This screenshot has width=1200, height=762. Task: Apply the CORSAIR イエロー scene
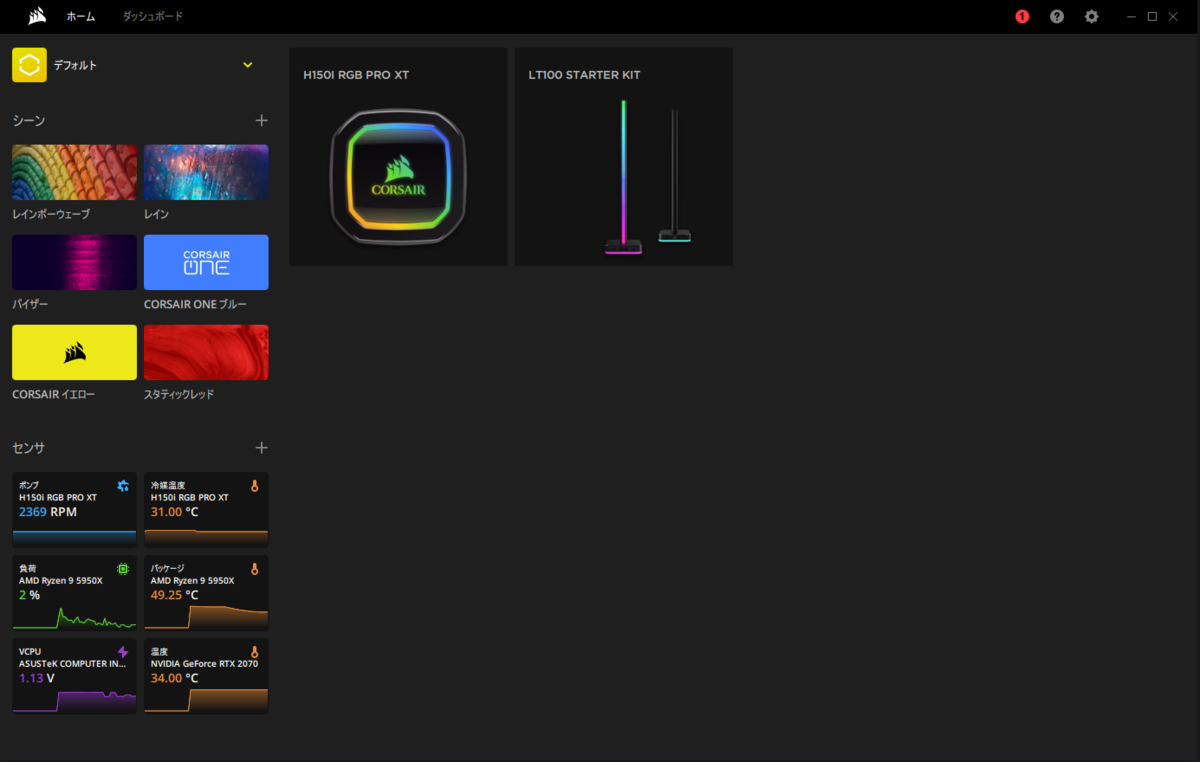(x=74, y=352)
